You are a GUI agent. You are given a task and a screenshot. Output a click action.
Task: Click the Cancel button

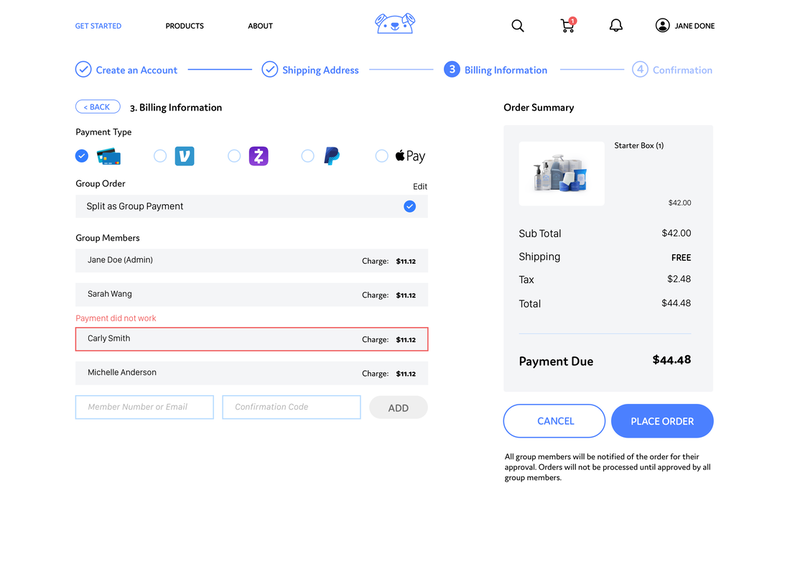pyautogui.click(x=554, y=421)
